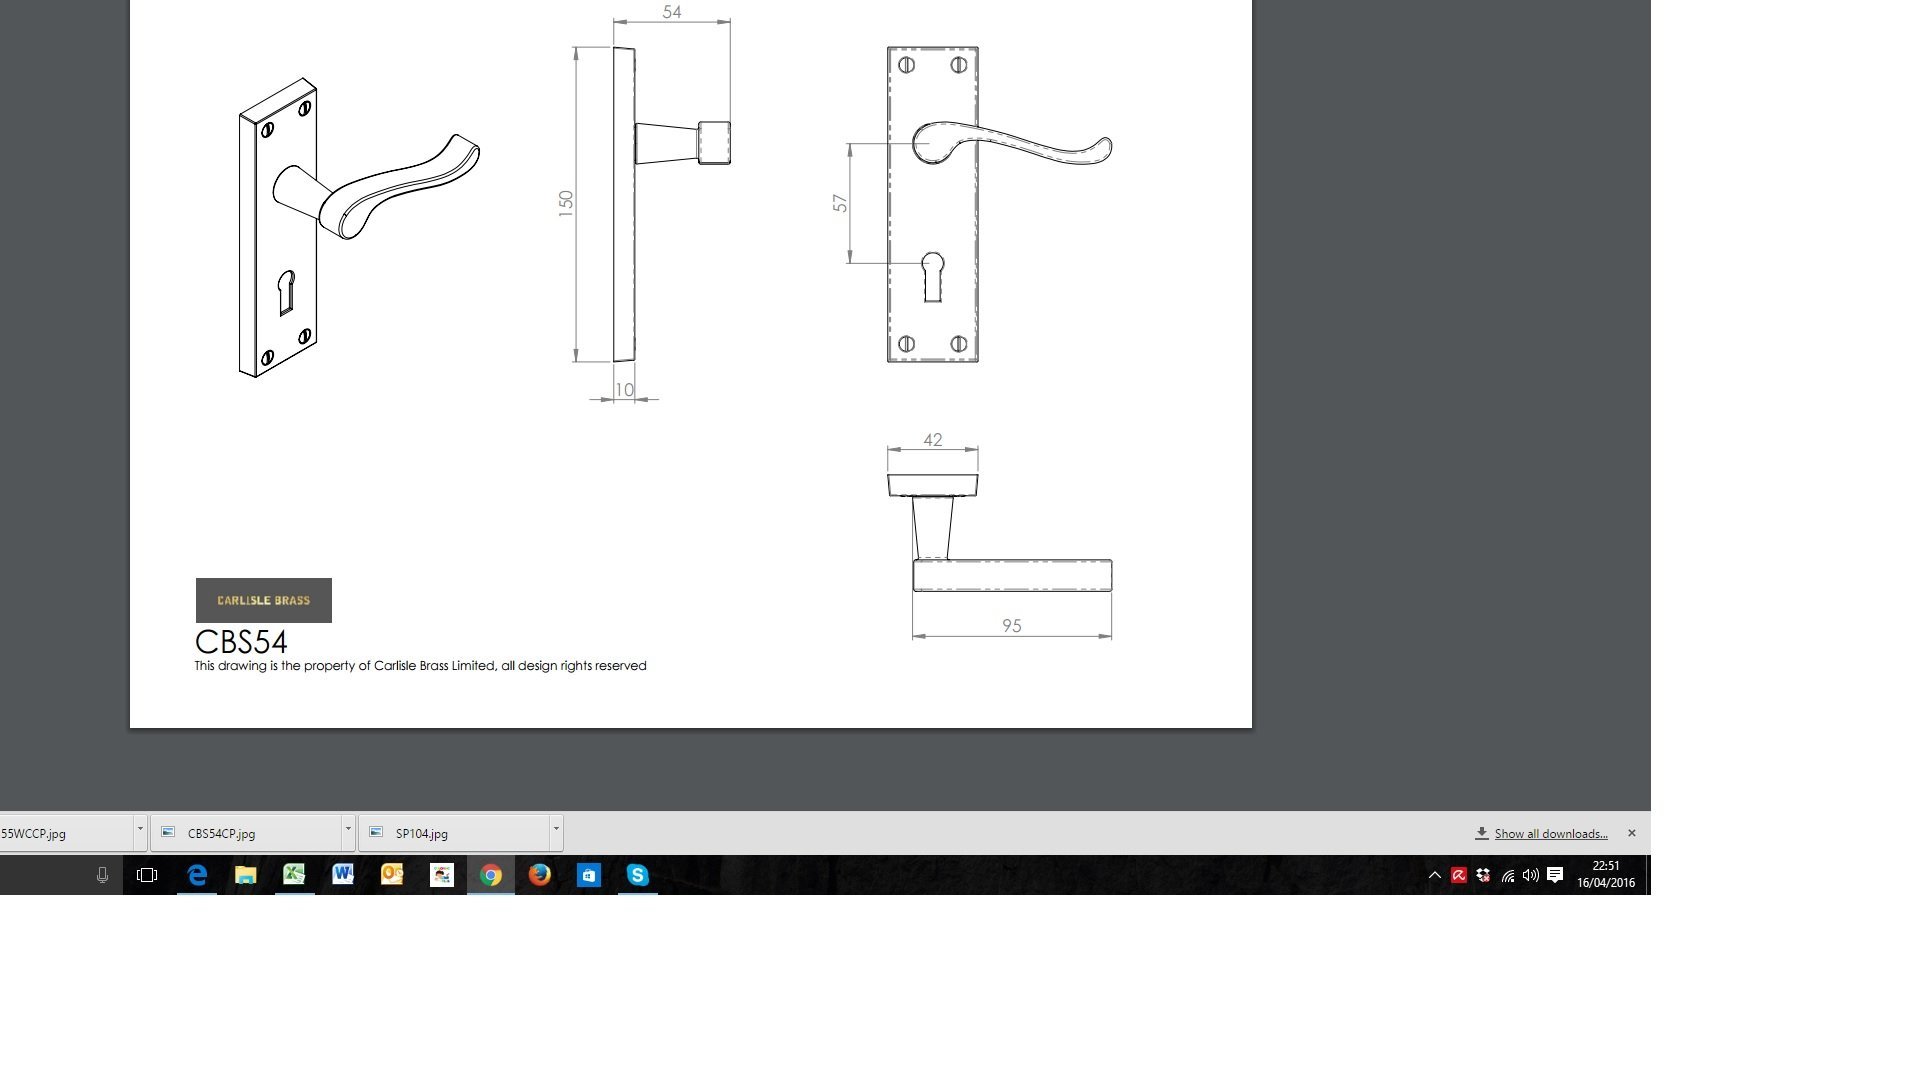Open dropdown arrow for 55WCCP.jpg download
The width and height of the screenshot is (1920, 1080).
pyautogui.click(x=140, y=829)
